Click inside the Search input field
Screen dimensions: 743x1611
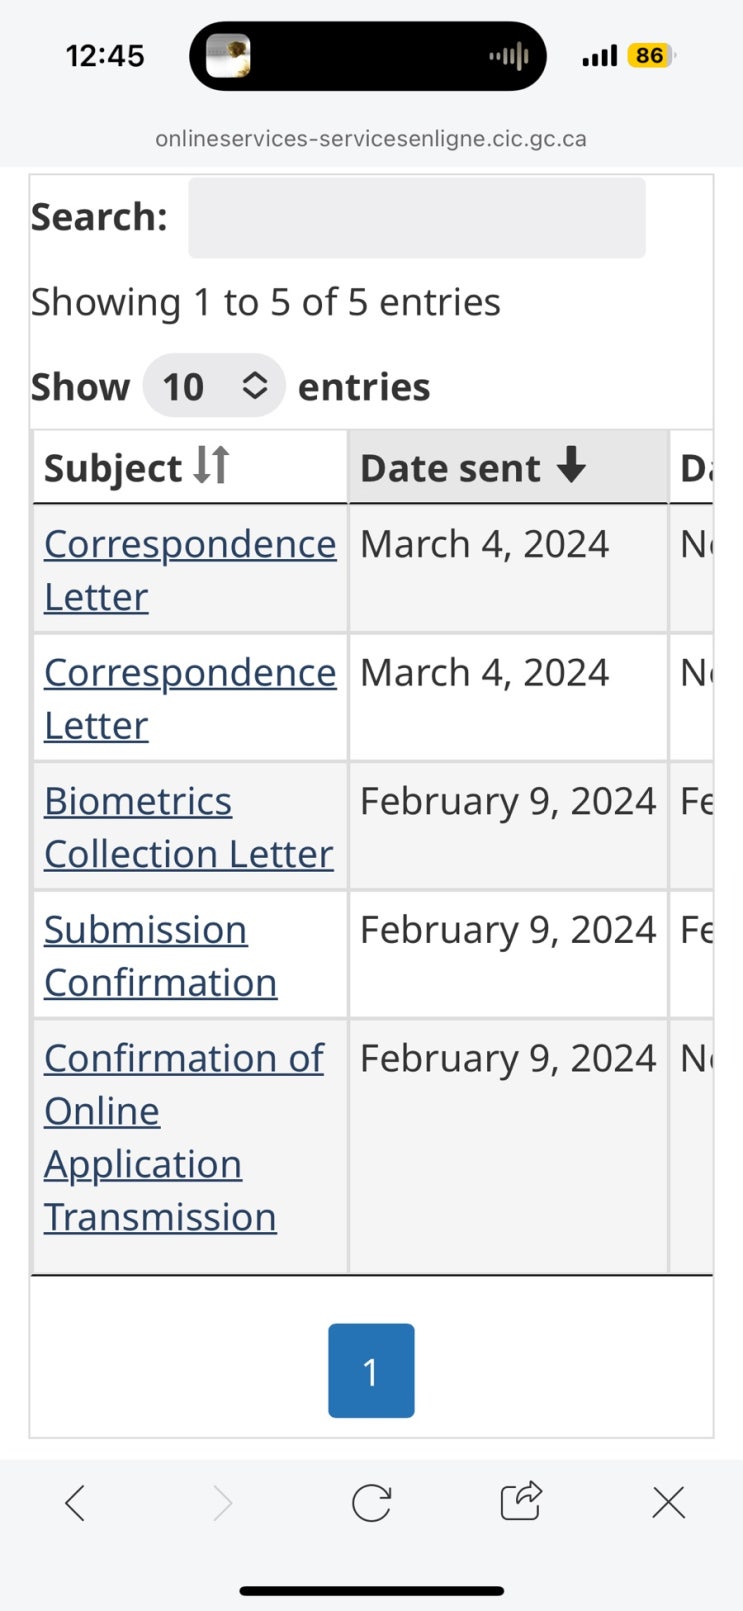(416, 218)
